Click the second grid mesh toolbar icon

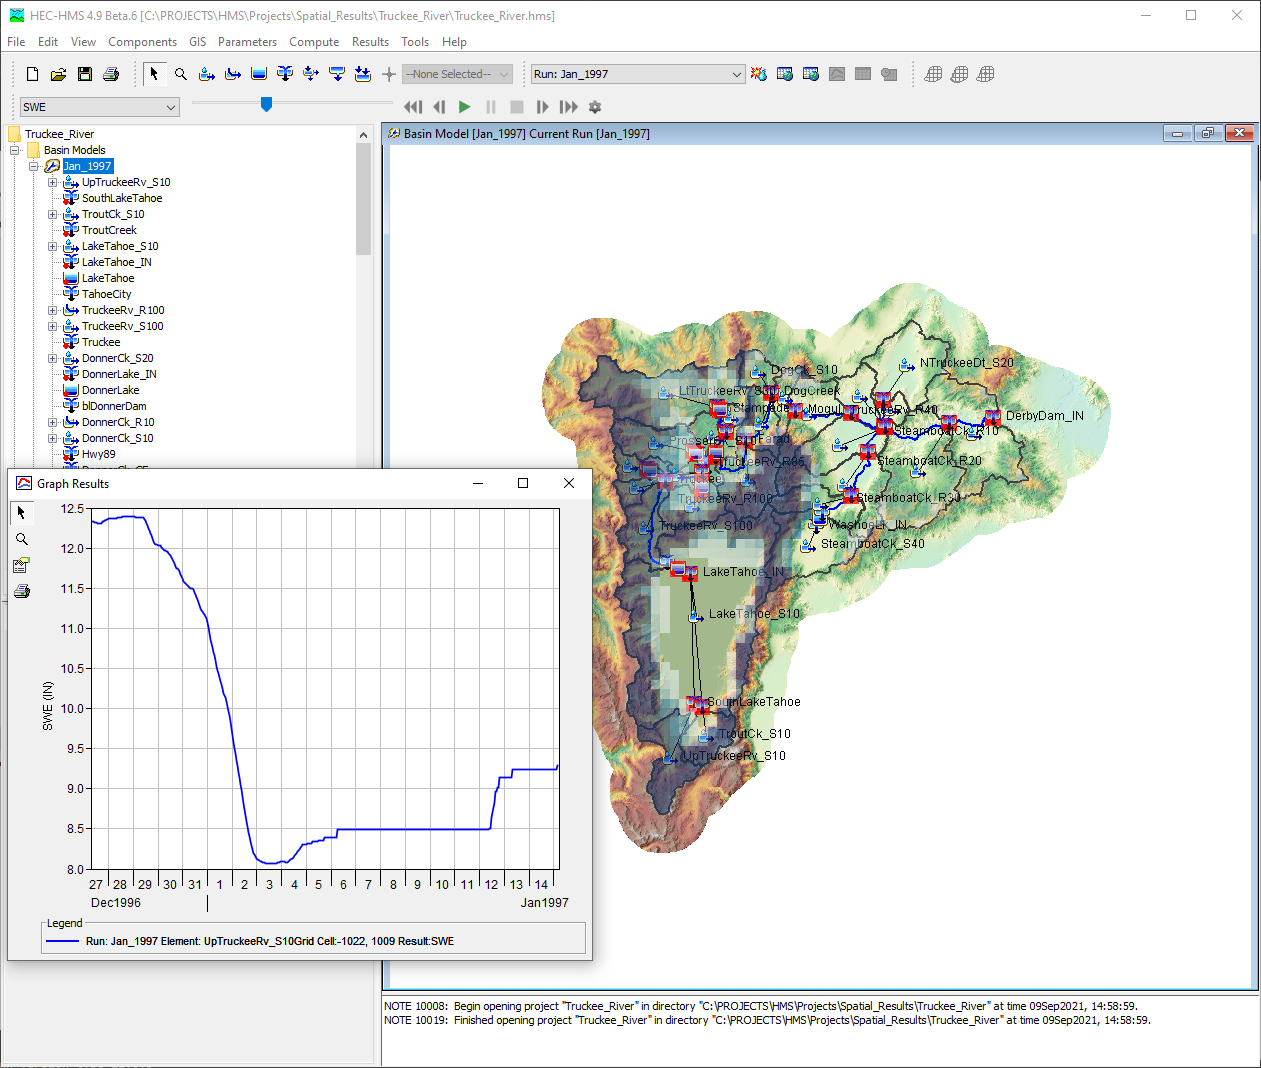click(x=960, y=74)
